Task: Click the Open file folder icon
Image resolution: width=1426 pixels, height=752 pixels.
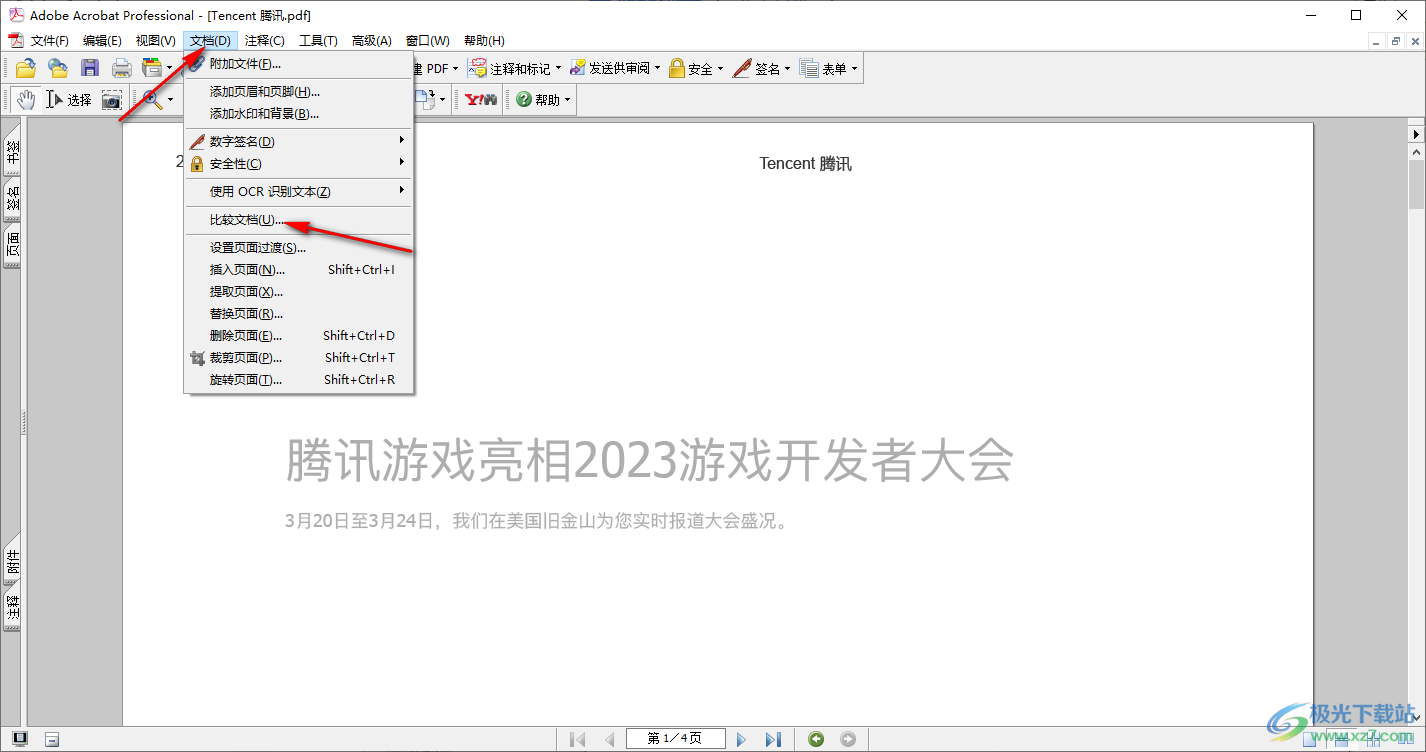Action: (x=25, y=68)
